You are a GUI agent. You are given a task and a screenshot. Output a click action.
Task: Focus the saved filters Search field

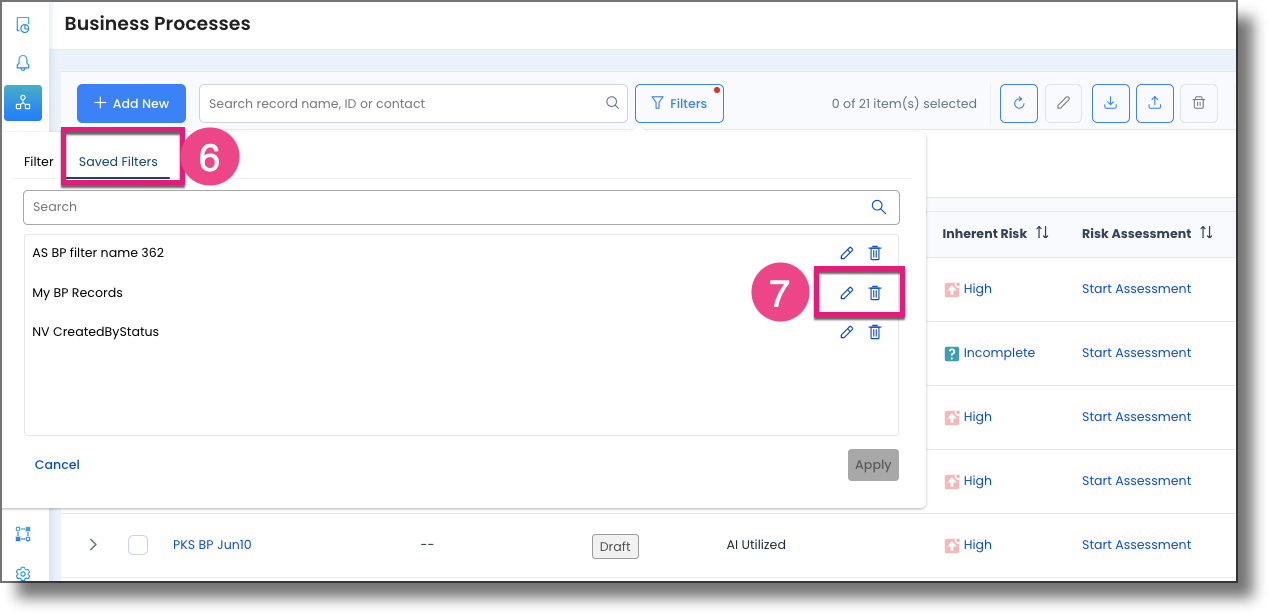point(461,207)
